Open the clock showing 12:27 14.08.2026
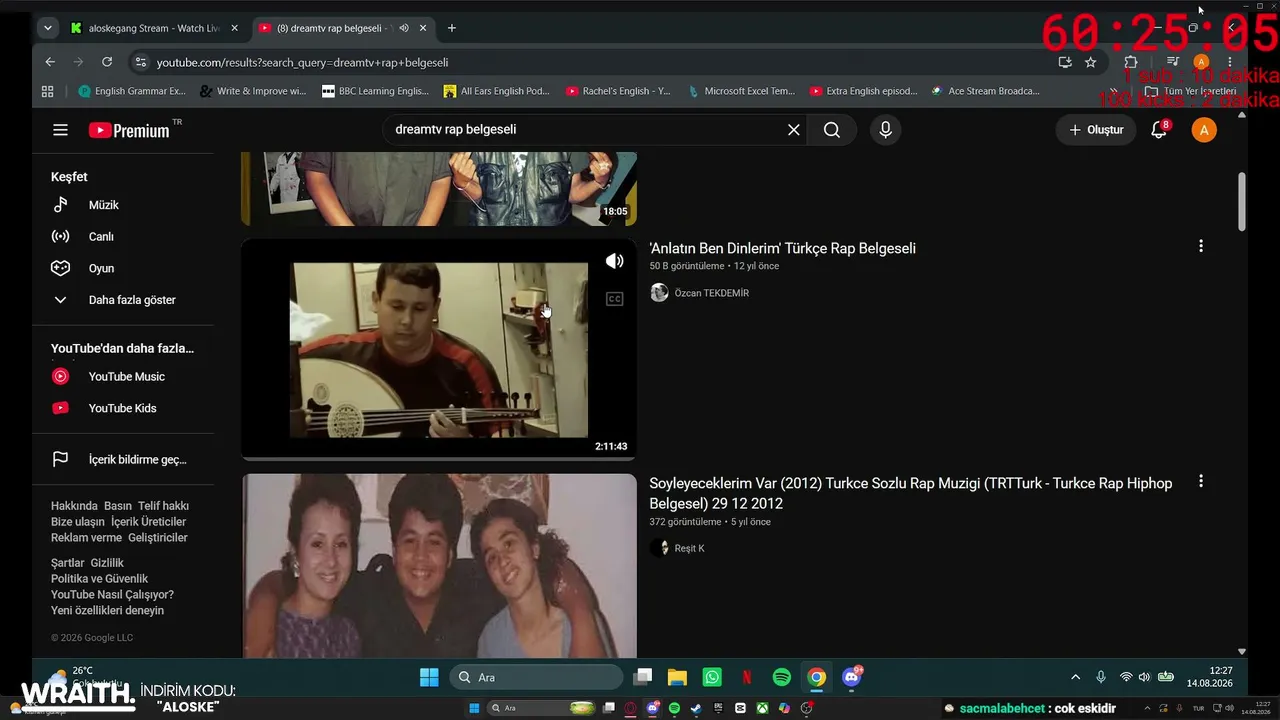 pos(1210,677)
